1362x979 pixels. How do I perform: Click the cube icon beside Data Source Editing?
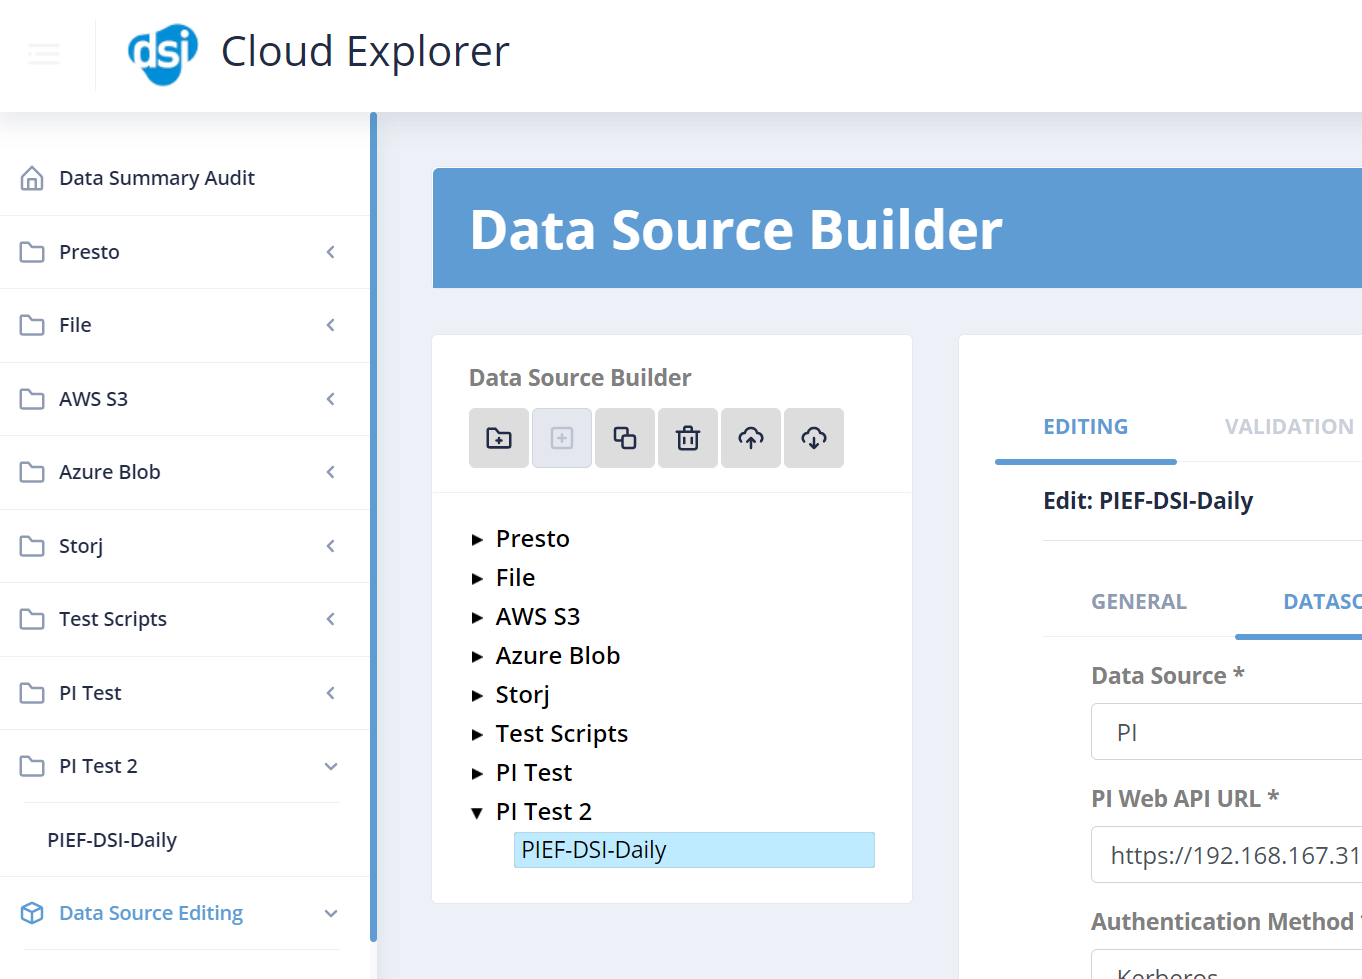point(32,913)
